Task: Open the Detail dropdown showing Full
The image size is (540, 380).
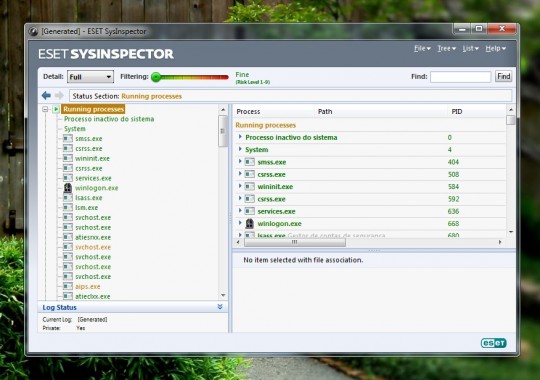Action: [90, 77]
